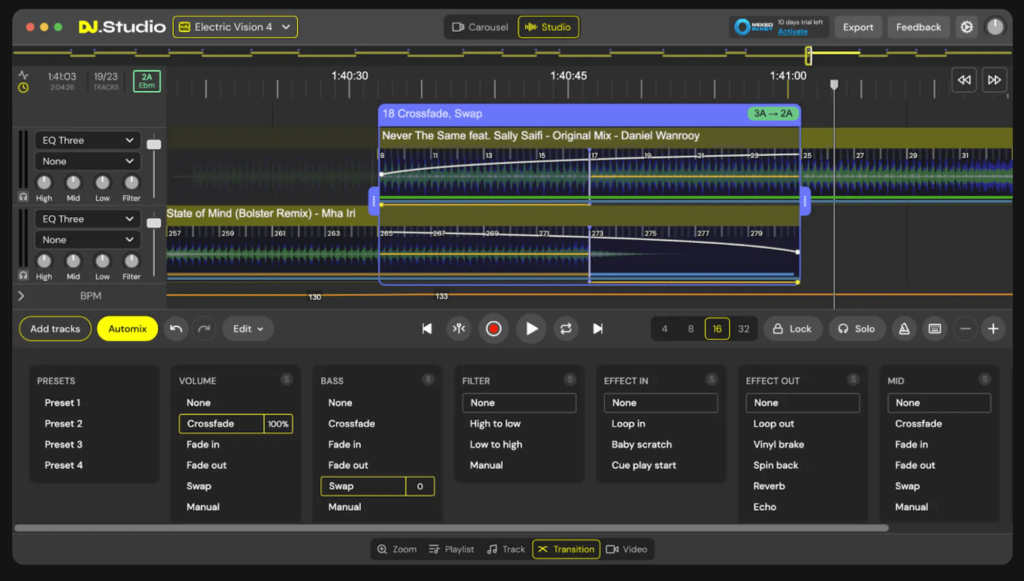Screen dimensions: 1024x581
Task: Click the horizontal scrollbar in transition panel
Action: point(451,527)
